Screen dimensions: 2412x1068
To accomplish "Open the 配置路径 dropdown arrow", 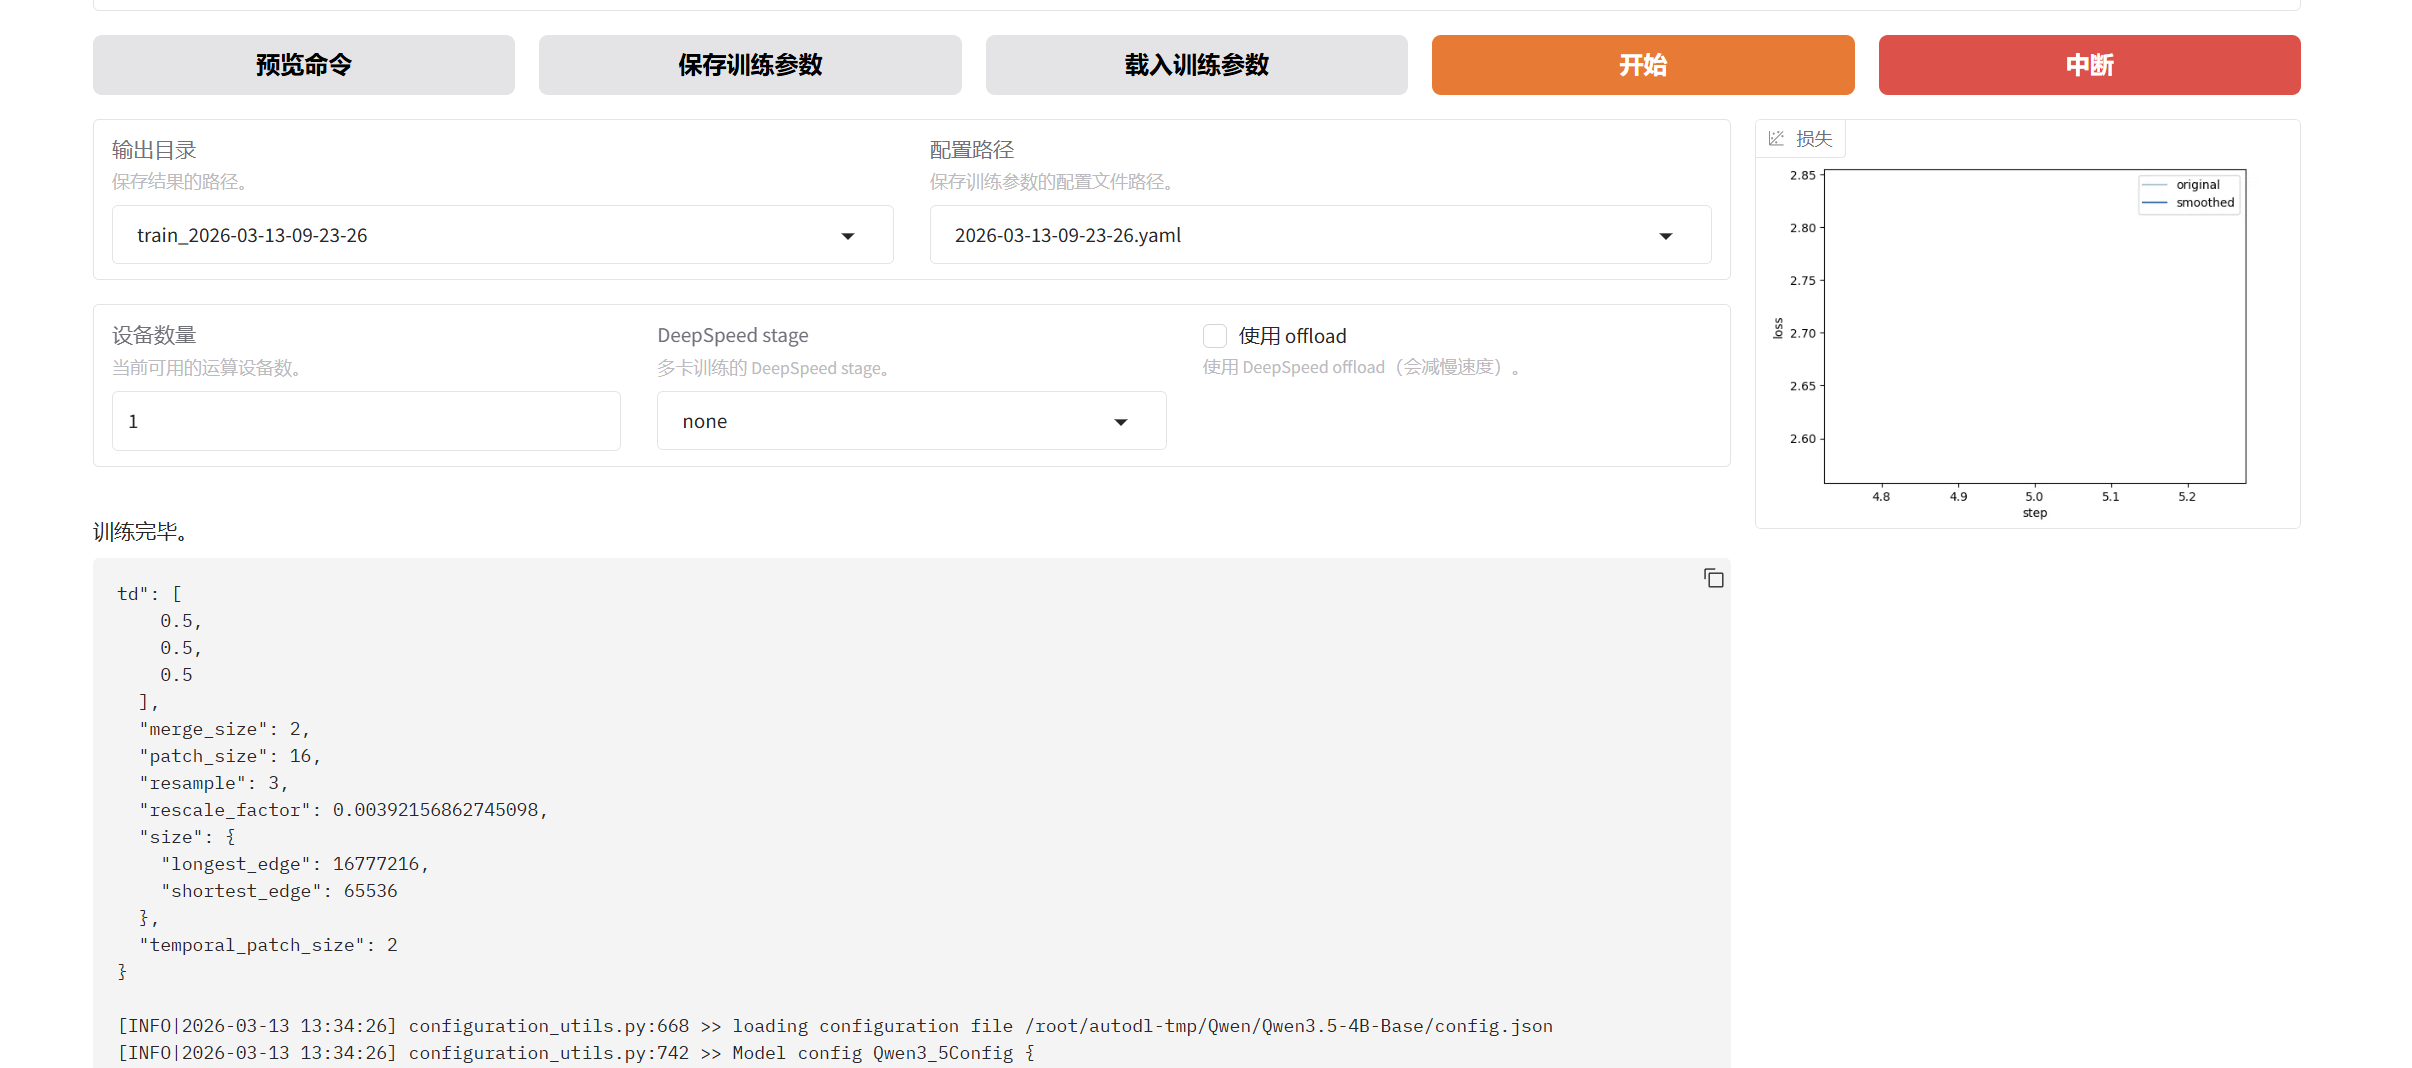I will (1666, 236).
